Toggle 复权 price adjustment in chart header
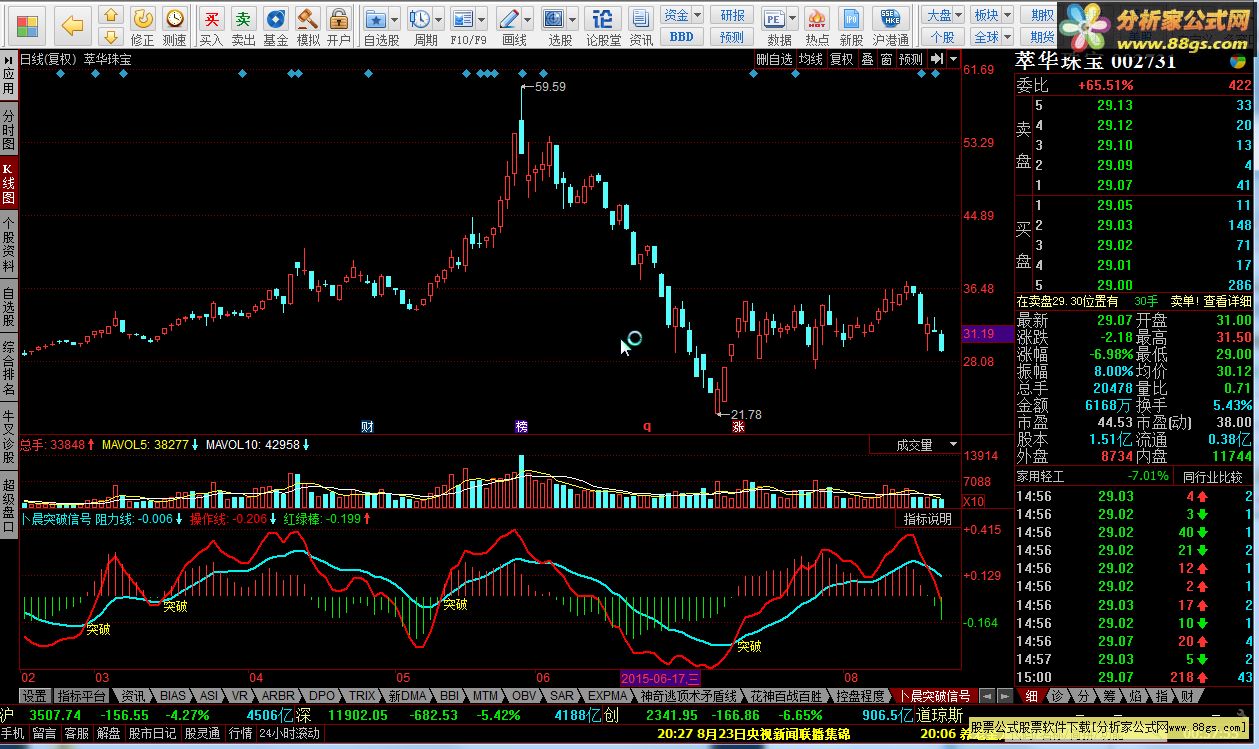1259x749 pixels. tap(842, 59)
